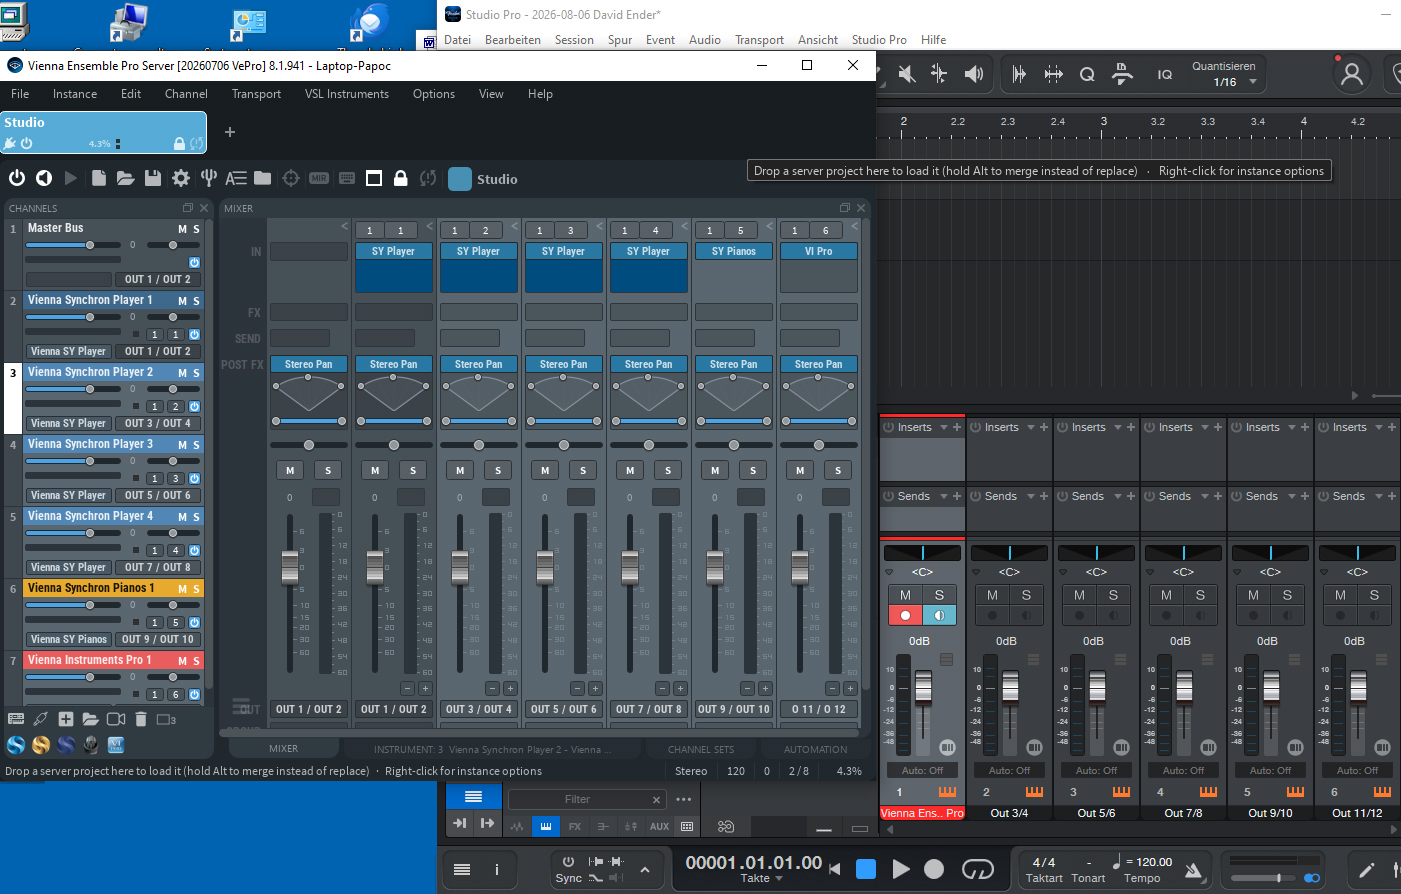Viewport: 1401px width, 894px height.
Task: Open the Takte time format dropdown
Action: click(x=761, y=878)
